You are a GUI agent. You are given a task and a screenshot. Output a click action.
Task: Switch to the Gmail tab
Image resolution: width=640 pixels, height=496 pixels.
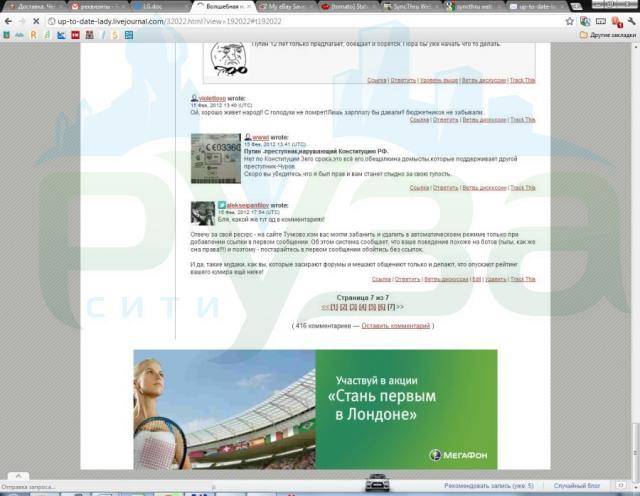point(97,7)
